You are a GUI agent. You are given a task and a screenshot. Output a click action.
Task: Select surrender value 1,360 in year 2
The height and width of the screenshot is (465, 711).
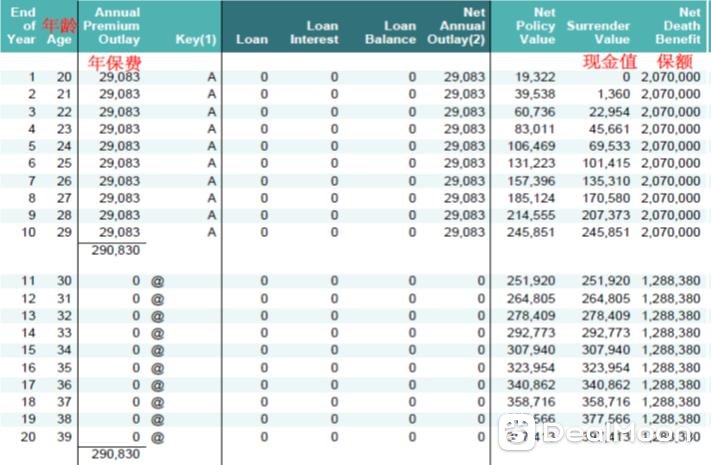point(614,94)
